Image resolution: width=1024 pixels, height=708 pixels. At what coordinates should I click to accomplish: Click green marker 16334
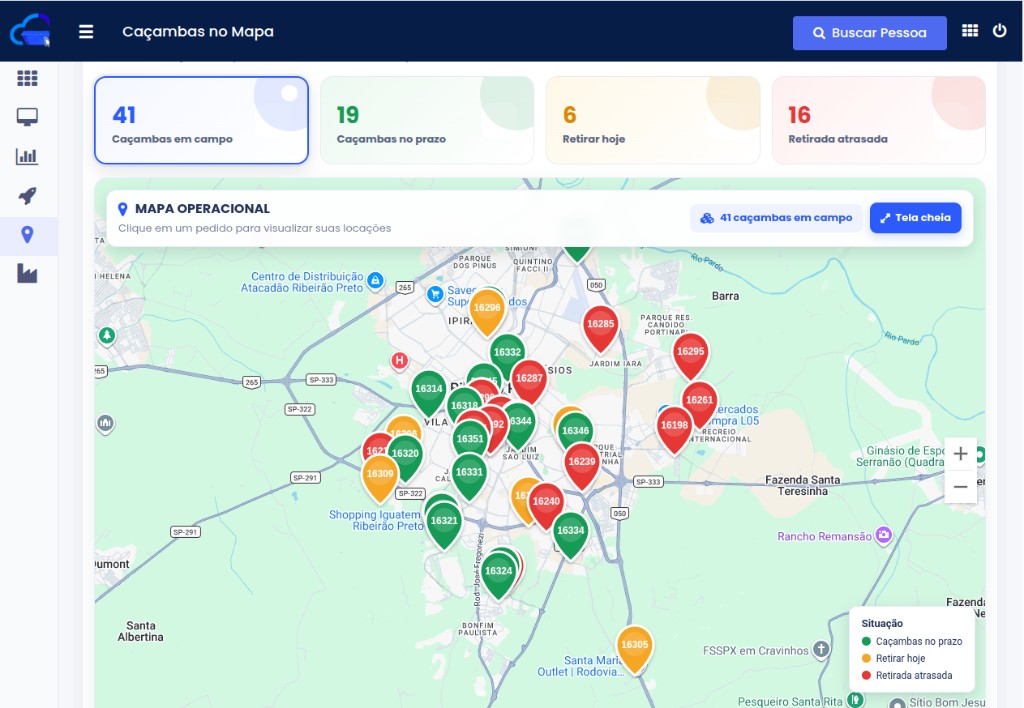point(570,531)
